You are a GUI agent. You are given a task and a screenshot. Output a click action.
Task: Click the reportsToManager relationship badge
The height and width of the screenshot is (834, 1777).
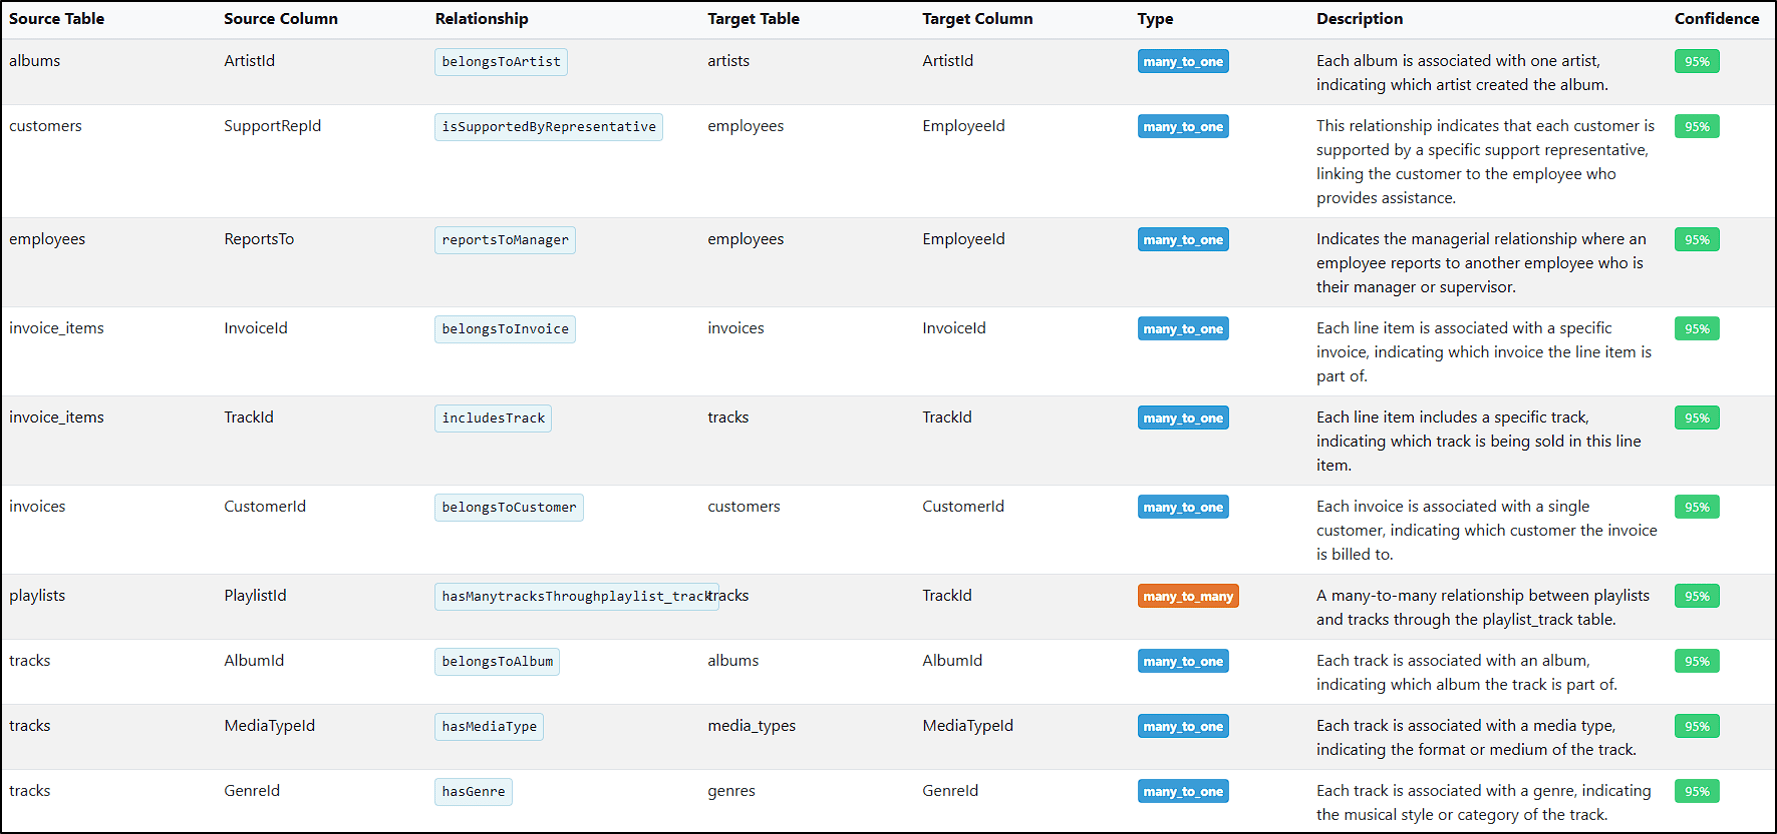click(505, 240)
